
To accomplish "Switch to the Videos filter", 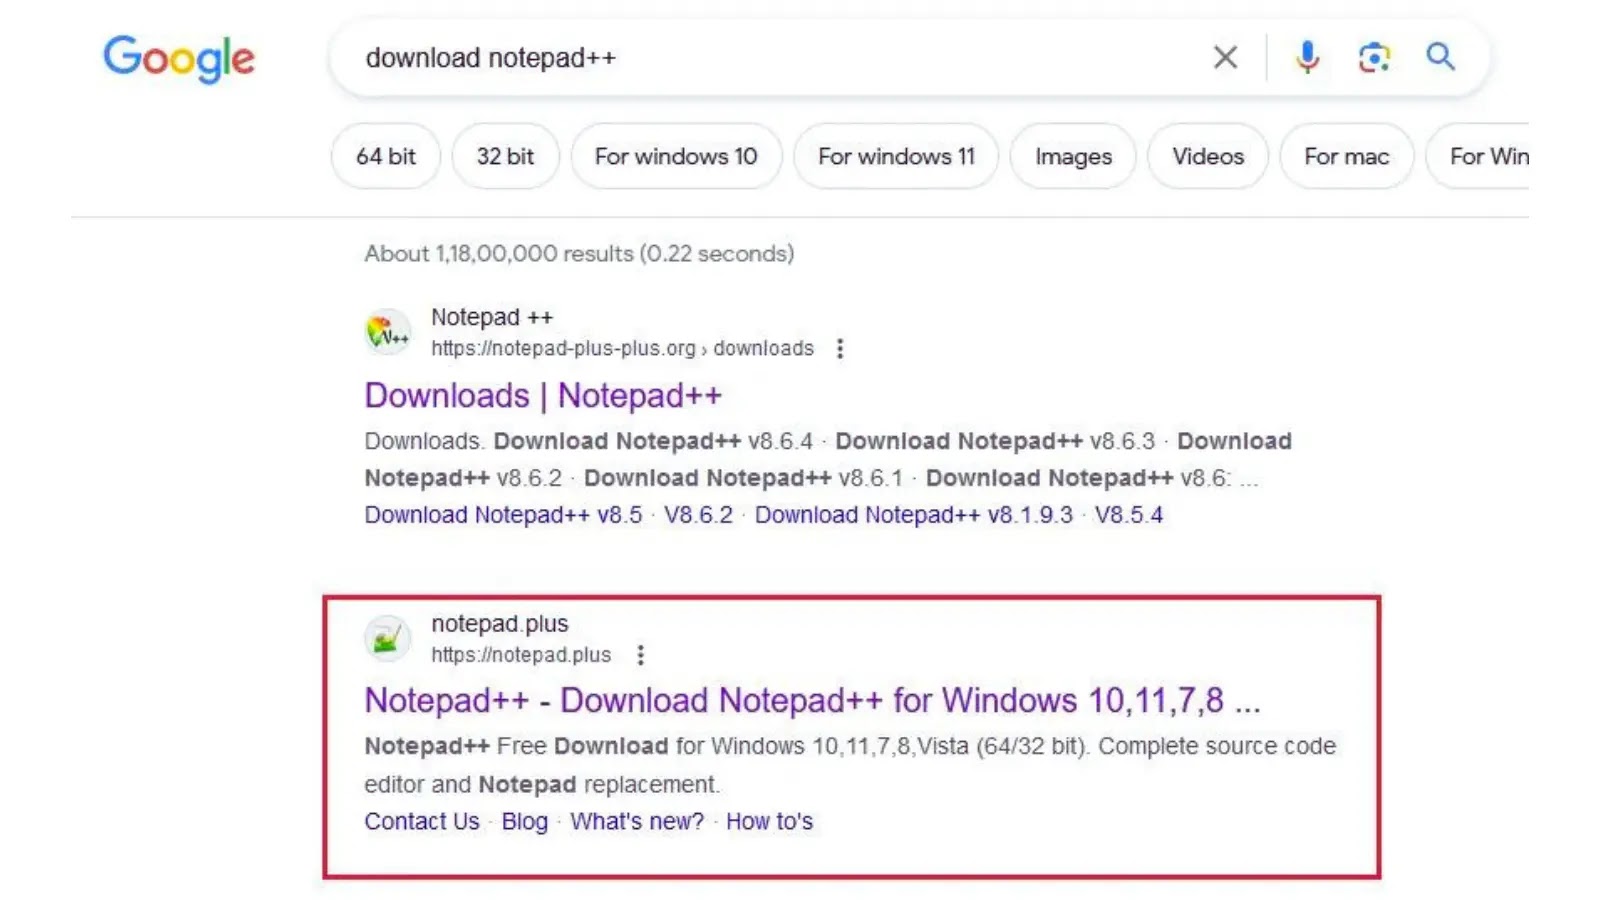I will click(x=1208, y=156).
